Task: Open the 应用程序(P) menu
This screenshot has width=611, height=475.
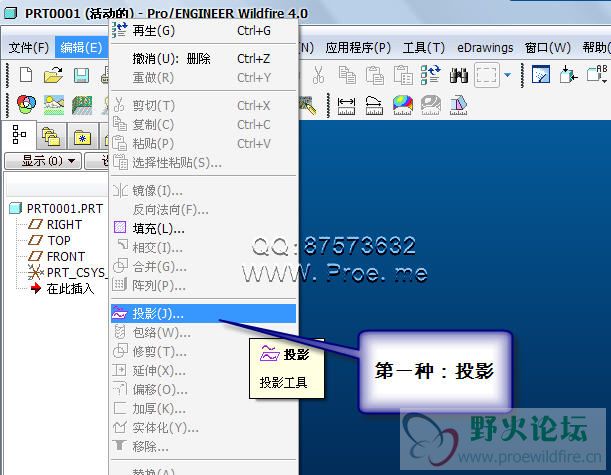Action: tap(358, 48)
